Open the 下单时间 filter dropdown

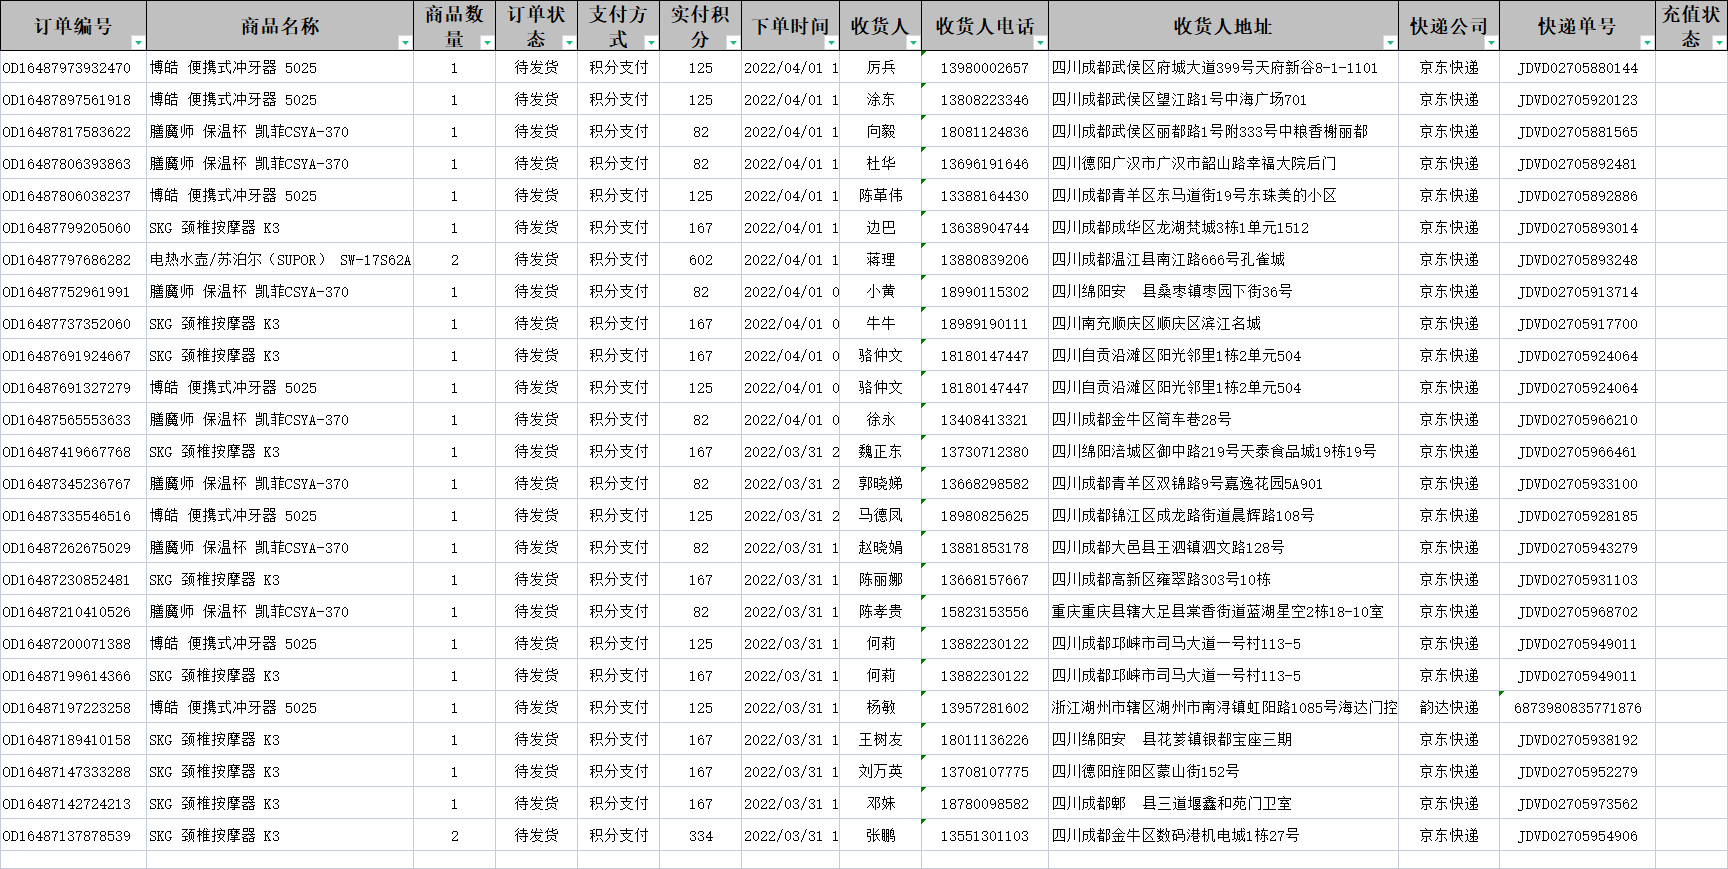coord(833,42)
